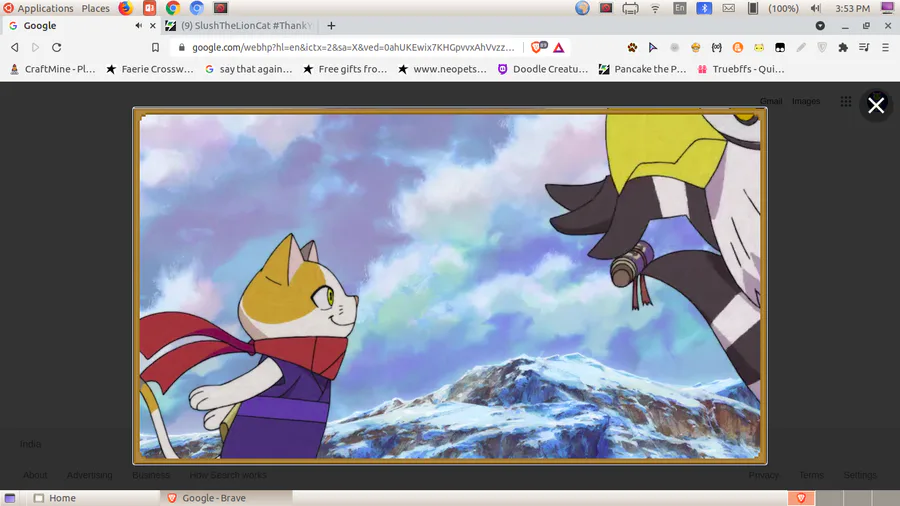Open the Gmail link

771,101
